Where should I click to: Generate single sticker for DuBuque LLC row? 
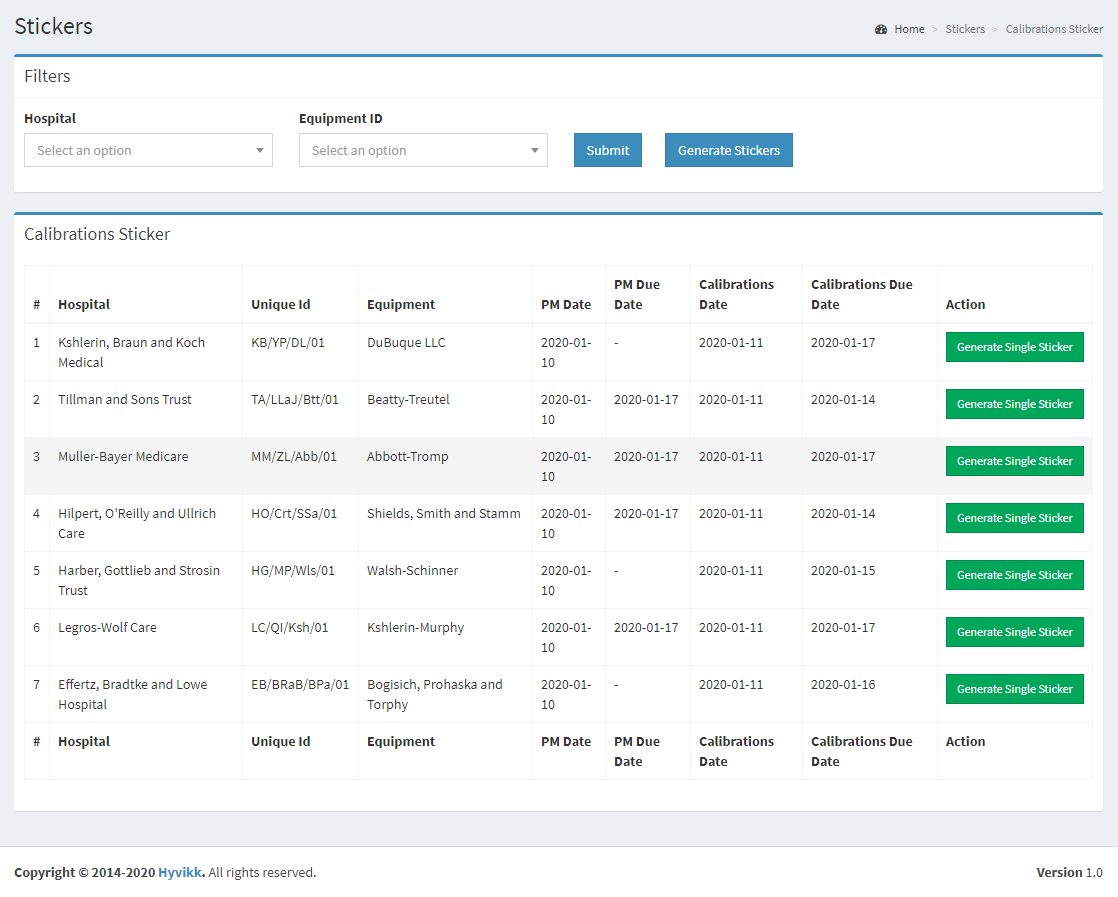tap(1015, 347)
